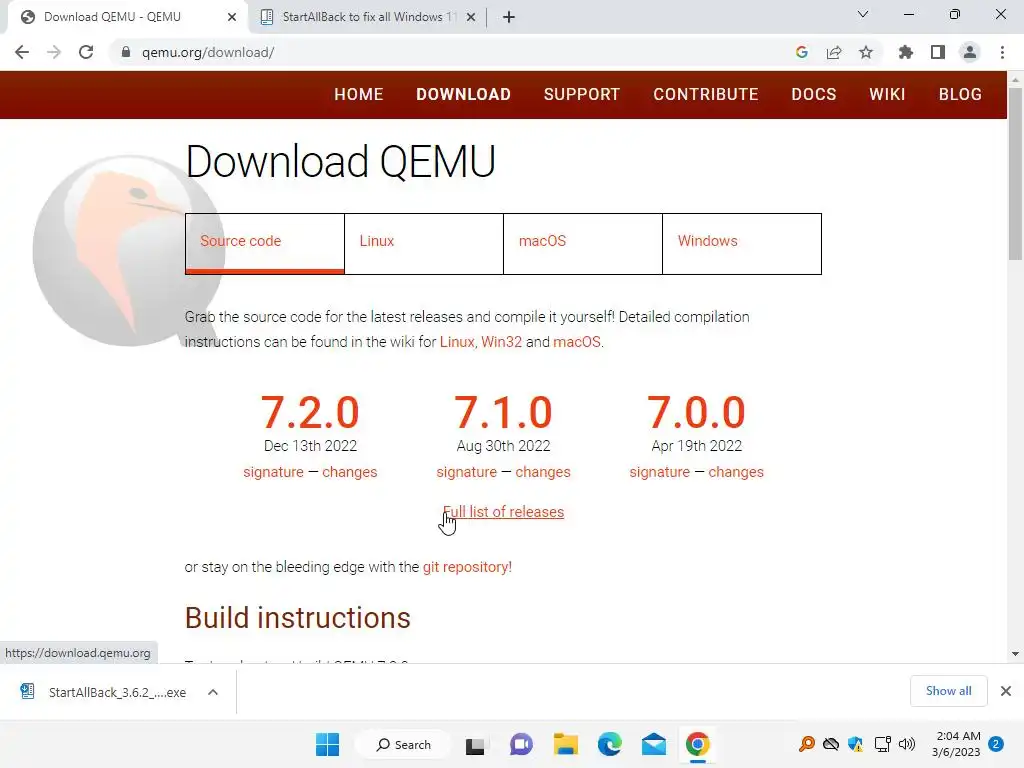Open the Chrome three-dot menu
Image resolution: width=1024 pixels, height=768 pixels.
(x=1002, y=52)
